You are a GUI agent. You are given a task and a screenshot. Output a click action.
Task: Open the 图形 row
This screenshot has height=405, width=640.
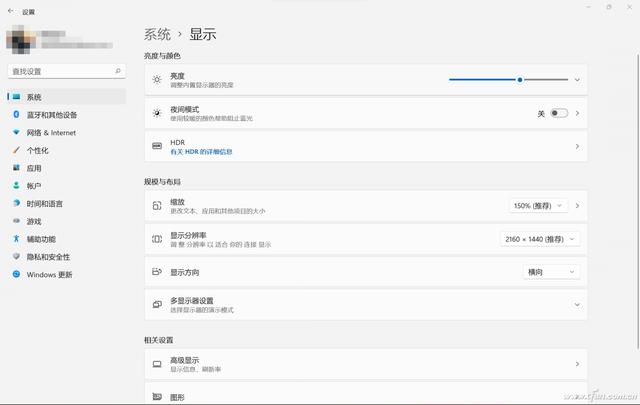coord(366,394)
